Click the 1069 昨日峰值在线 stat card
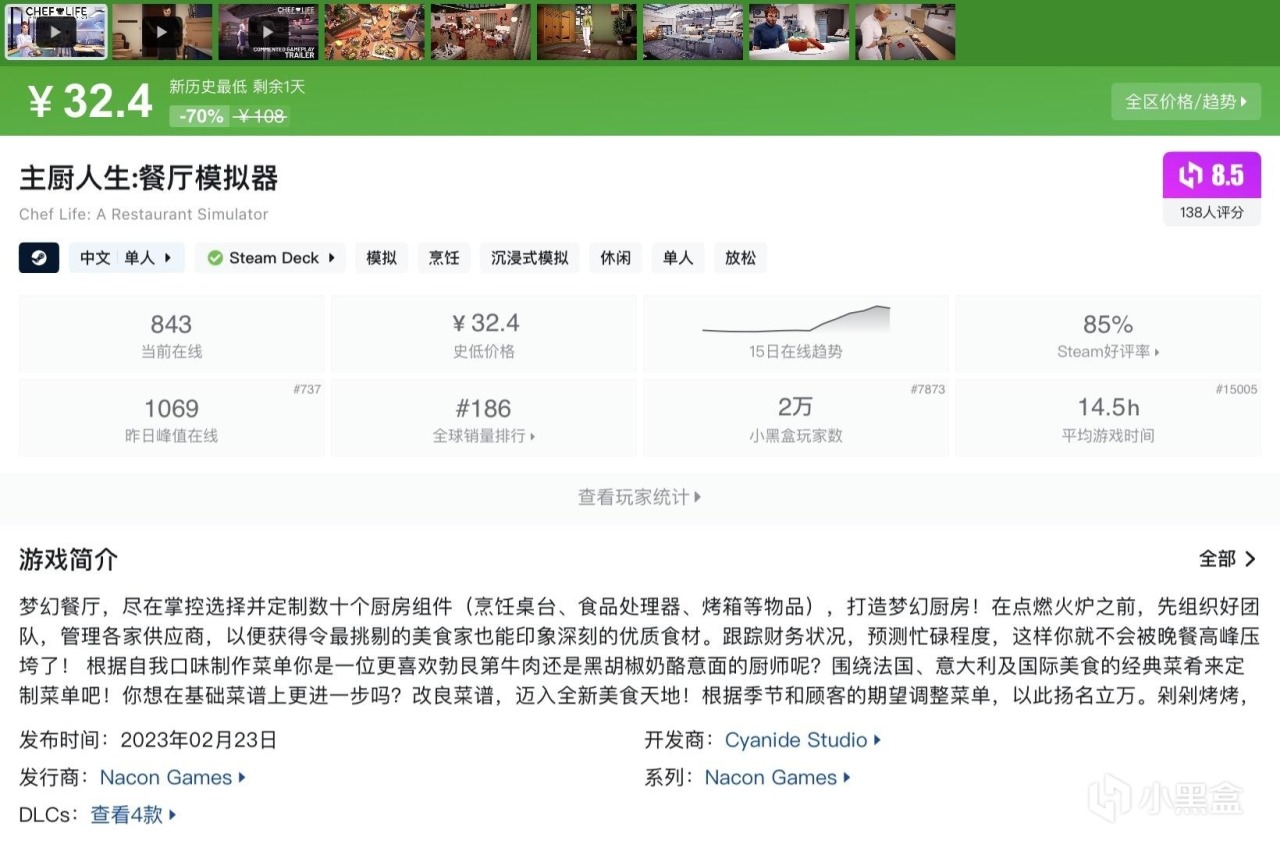The height and width of the screenshot is (844, 1280). click(171, 418)
